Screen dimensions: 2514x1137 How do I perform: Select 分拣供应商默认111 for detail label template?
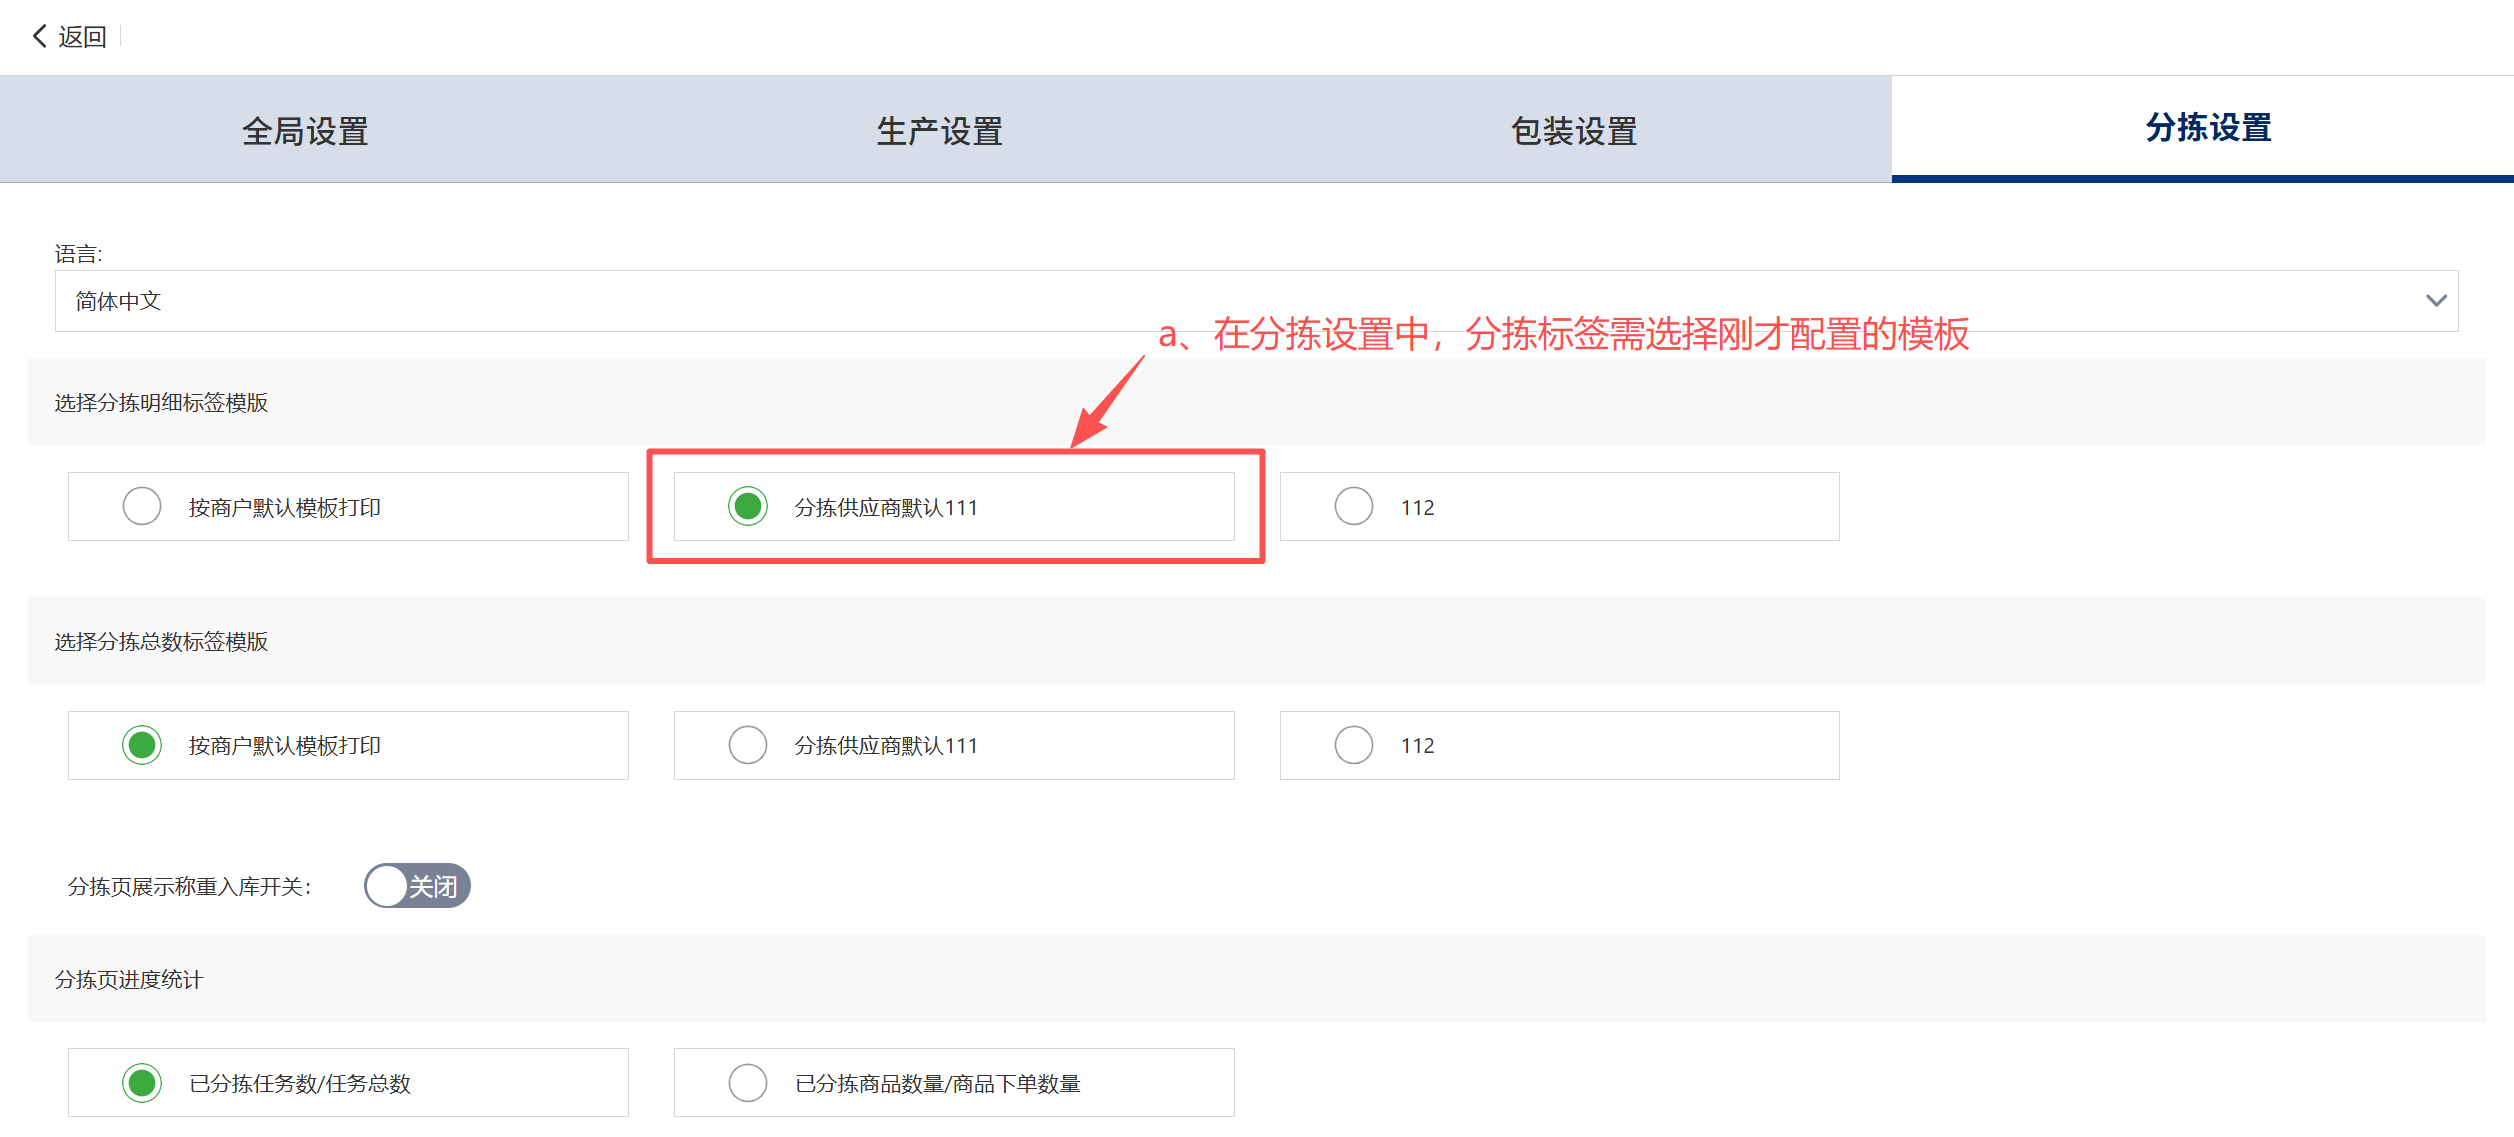pyautogui.click(x=748, y=507)
